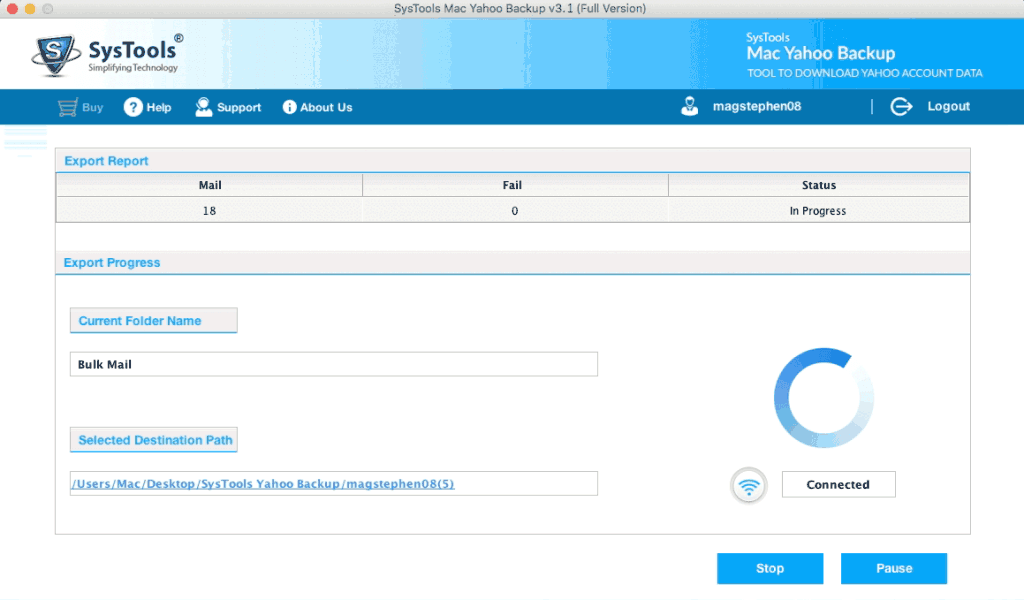Click the user profile icon beside magstephen08
Image resolution: width=1024 pixels, height=600 pixels.
point(690,106)
